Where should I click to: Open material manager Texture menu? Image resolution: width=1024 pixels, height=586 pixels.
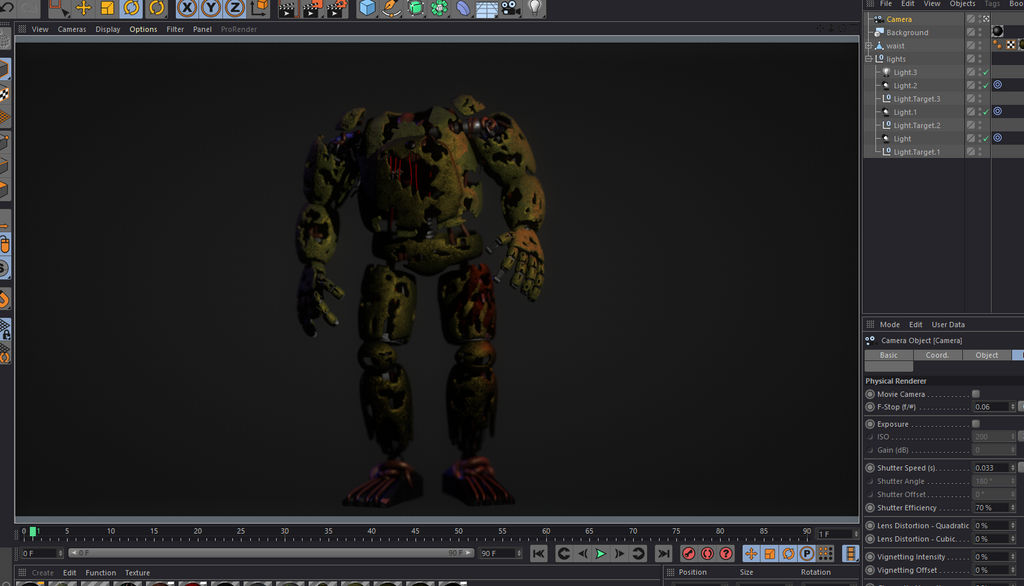click(137, 573)
